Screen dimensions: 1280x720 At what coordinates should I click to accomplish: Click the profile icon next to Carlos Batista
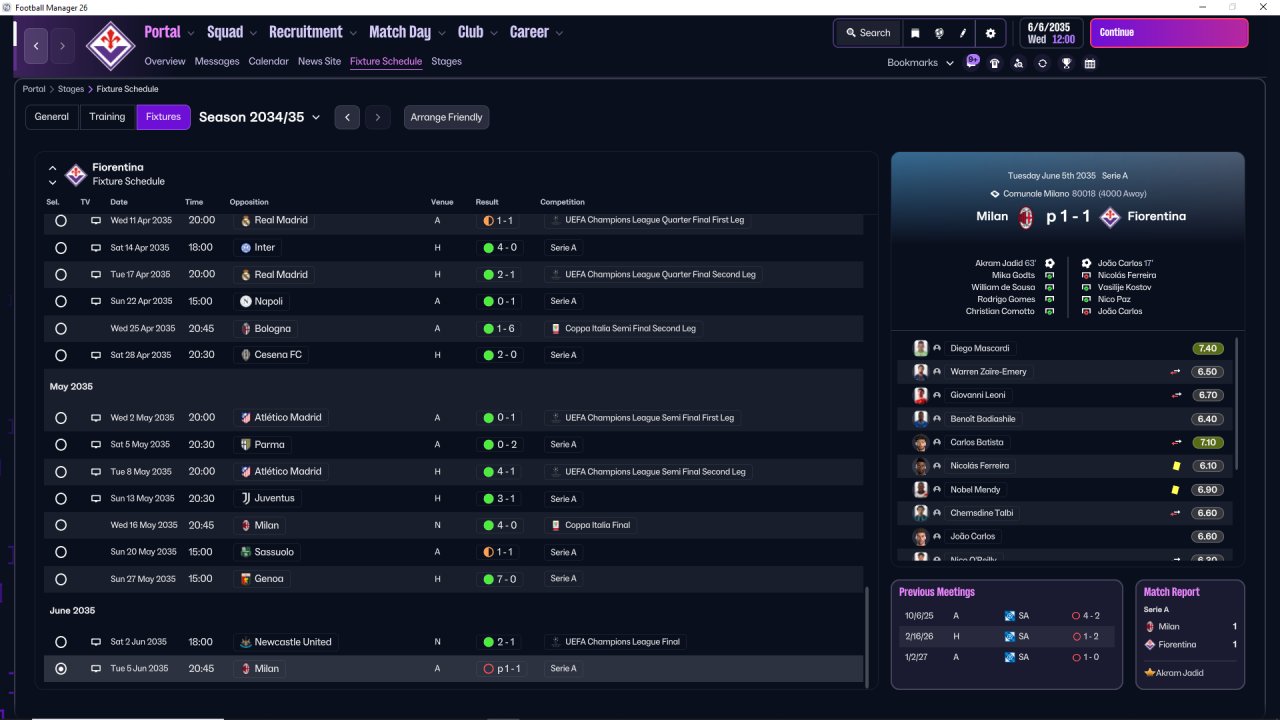937,442
